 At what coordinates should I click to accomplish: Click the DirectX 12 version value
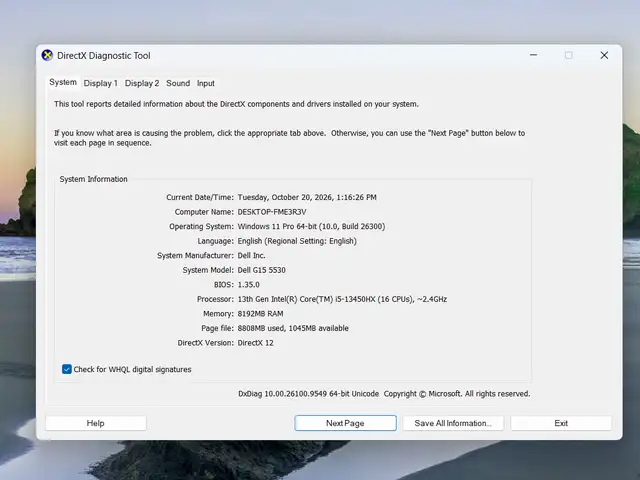[x=256, y=343]
